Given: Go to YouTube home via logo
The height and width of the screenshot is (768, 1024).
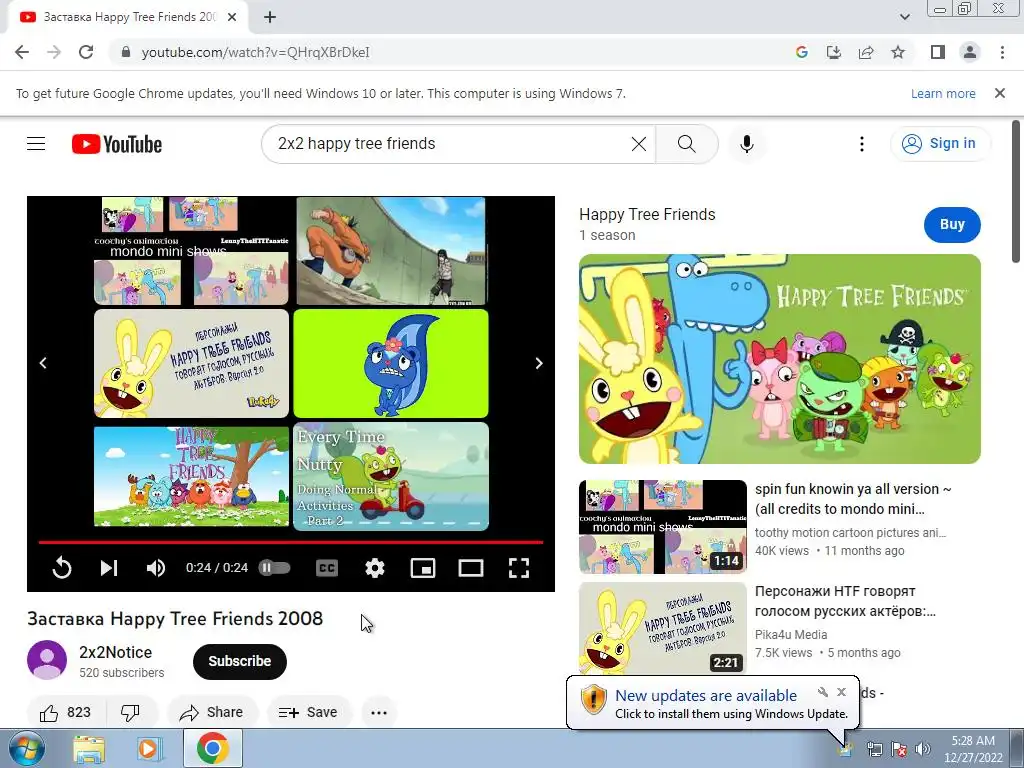Looking at the screenshot, I should (117, 144).
